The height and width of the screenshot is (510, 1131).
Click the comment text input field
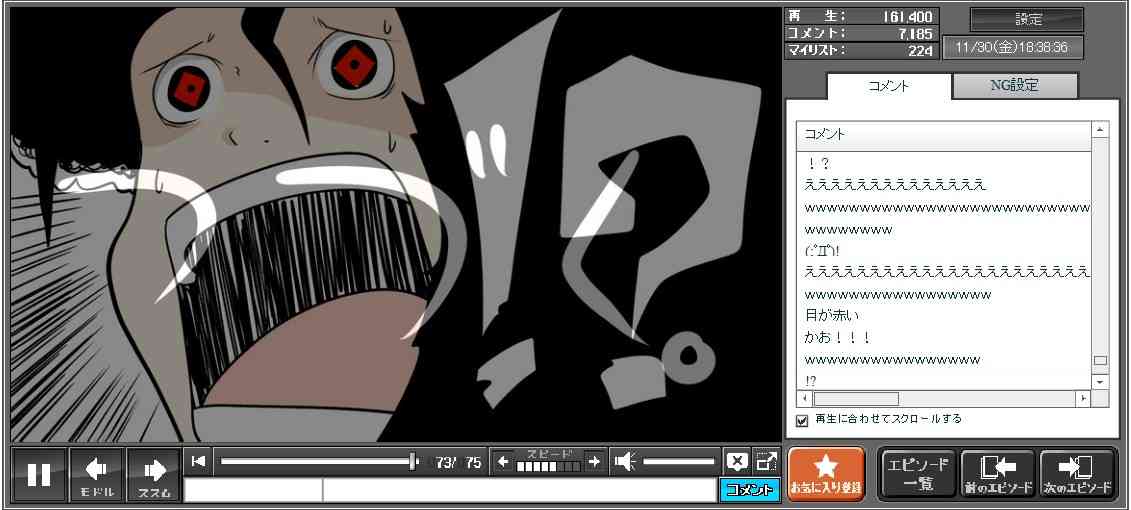click(x=518, y=490)
